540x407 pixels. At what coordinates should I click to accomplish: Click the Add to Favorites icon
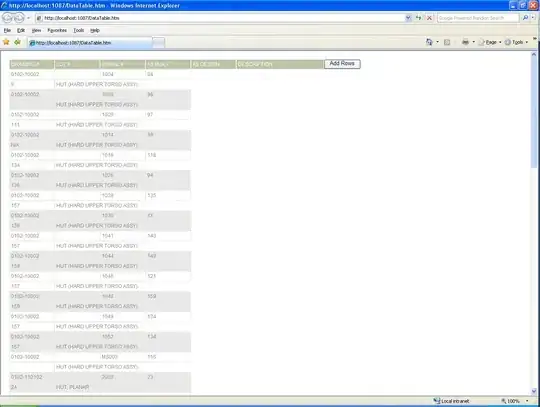point(17,42)
